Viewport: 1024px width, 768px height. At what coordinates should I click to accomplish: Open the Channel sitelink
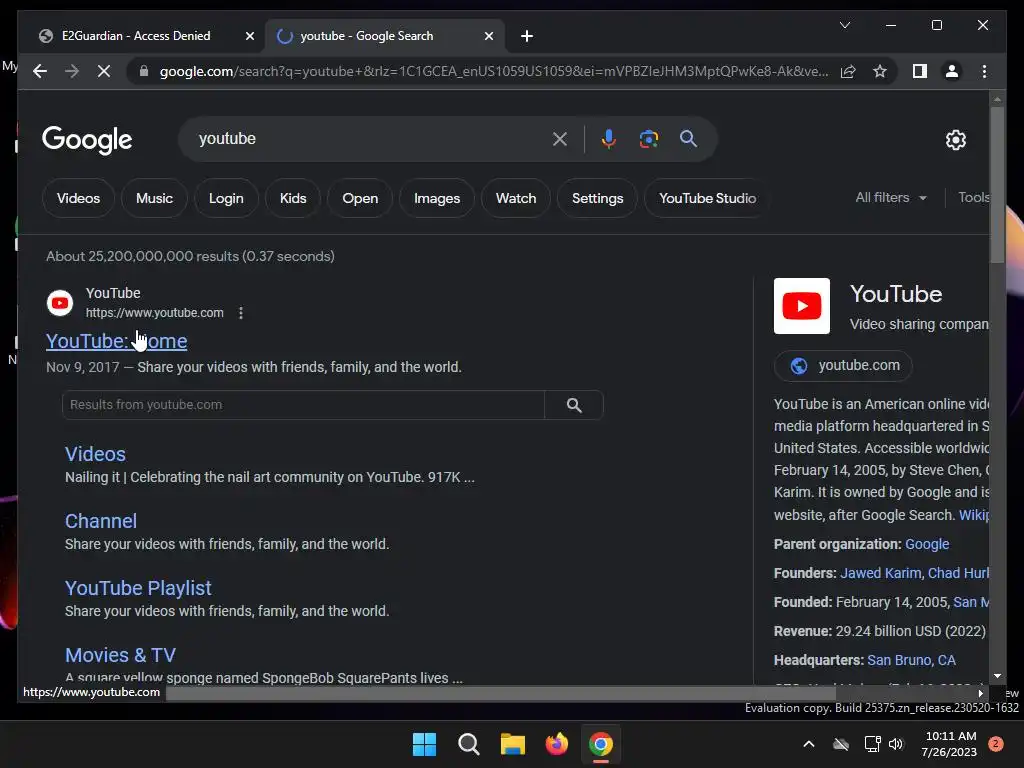coord(101,521)
